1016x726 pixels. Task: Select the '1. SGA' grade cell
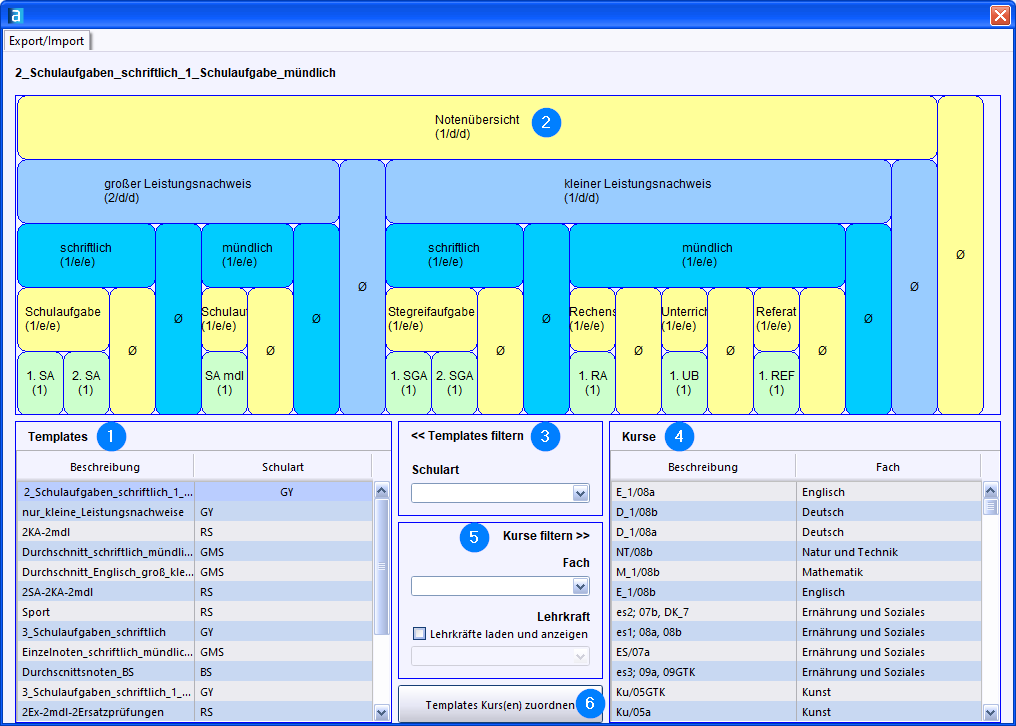pyautogui.click(x=408, y=382)
